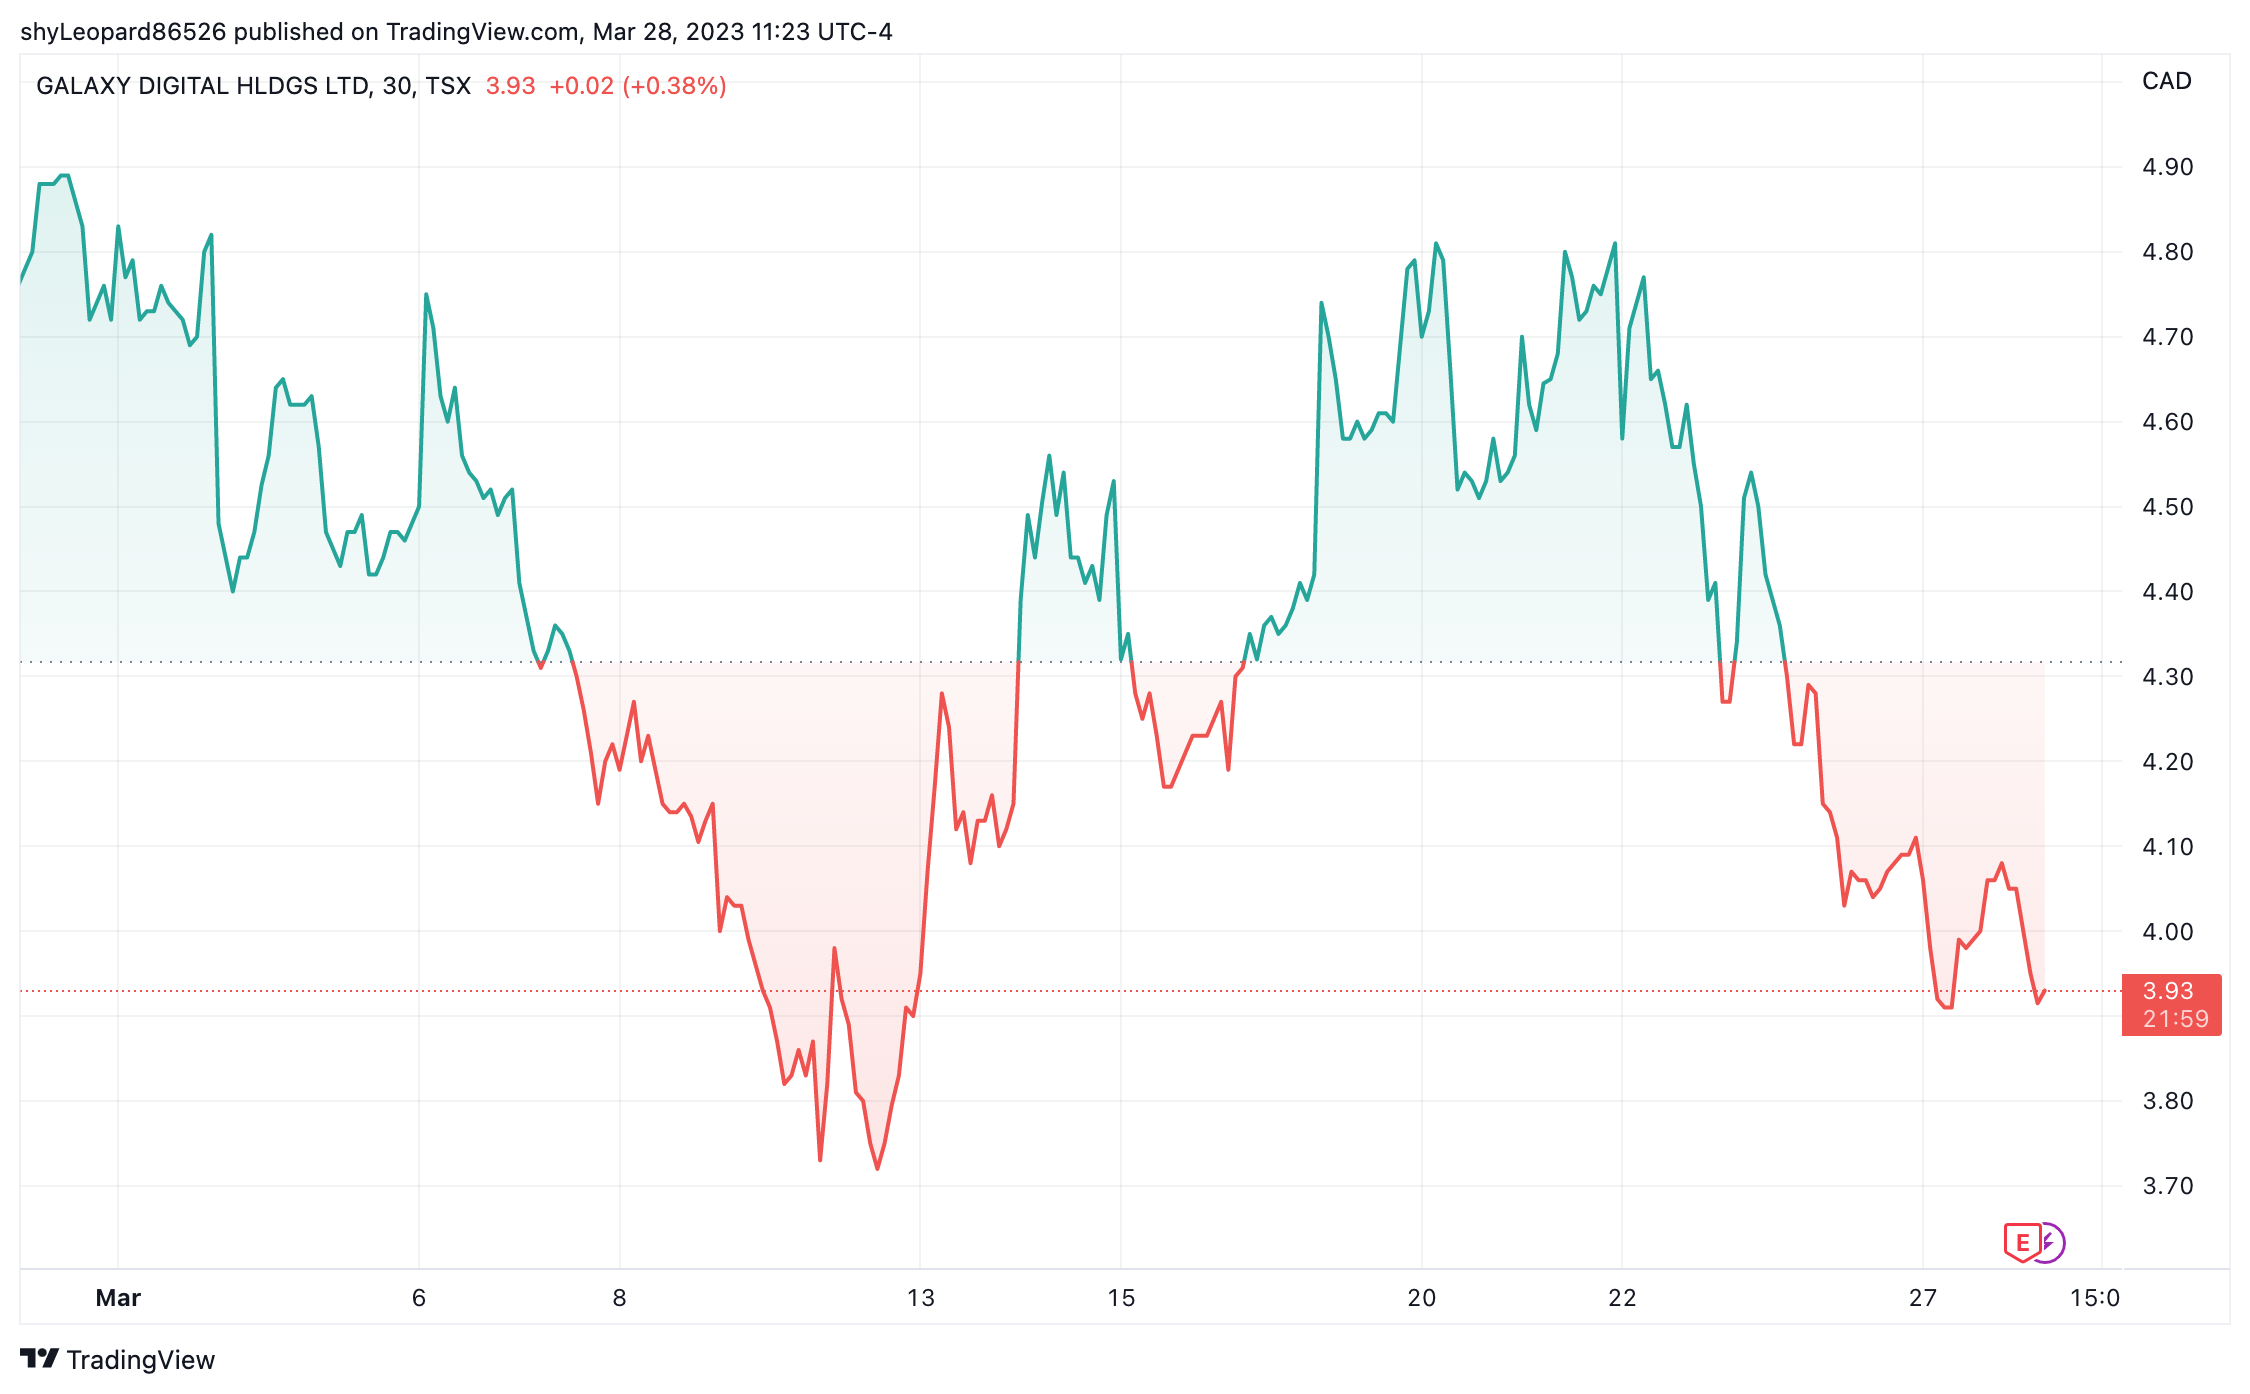Click the 4.90 price scale label
This screenshot has width=2250, height=1394.
pos(2167,167)
